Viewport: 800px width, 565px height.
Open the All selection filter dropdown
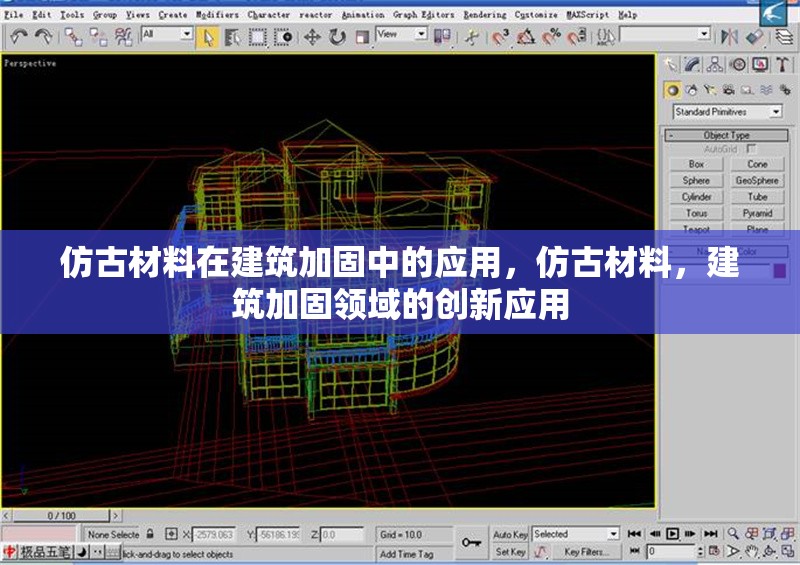[x=167, y=34]
